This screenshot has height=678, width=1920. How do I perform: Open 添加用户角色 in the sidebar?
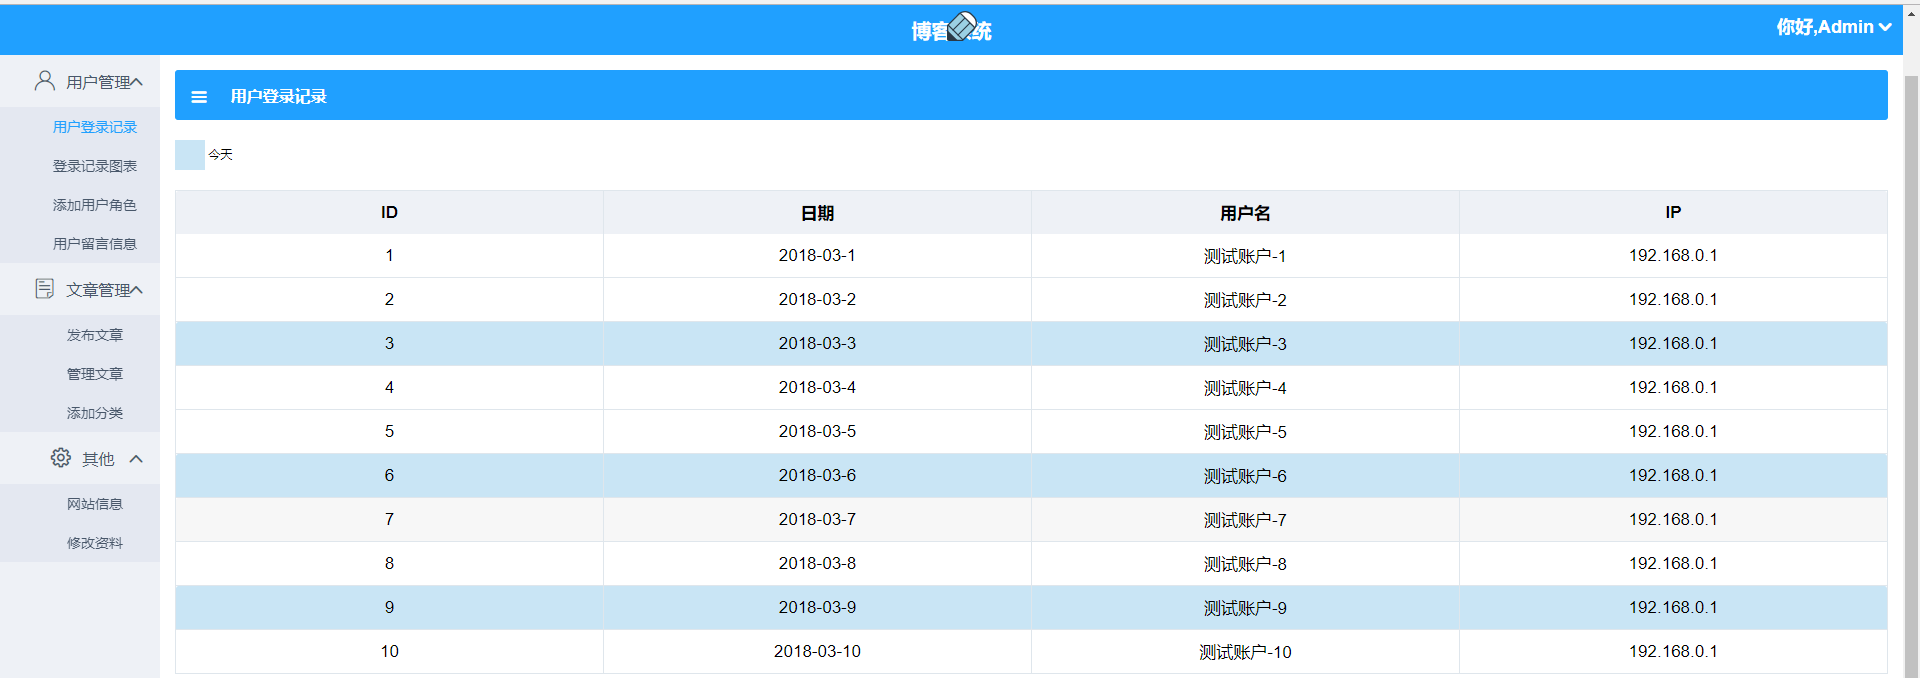click(95, 205)
